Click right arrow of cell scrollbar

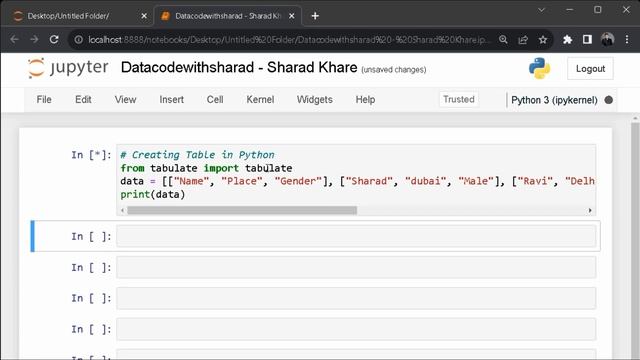[x=590, y=210]
